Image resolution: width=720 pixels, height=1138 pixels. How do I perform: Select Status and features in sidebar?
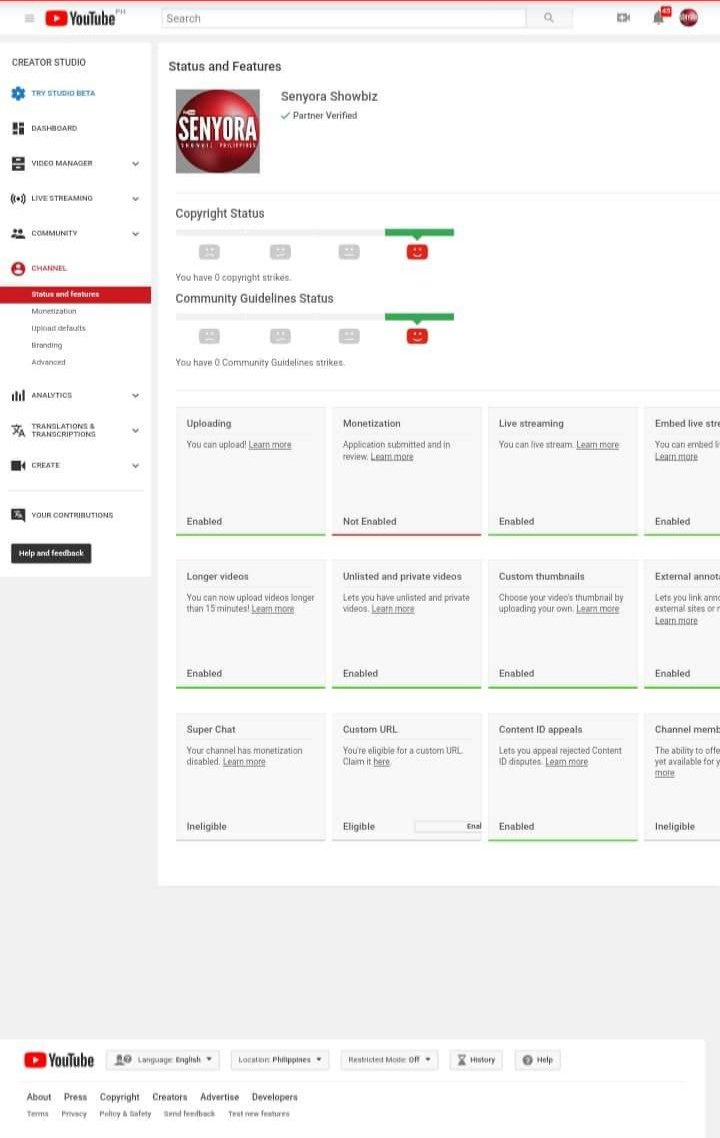point(75,294)
